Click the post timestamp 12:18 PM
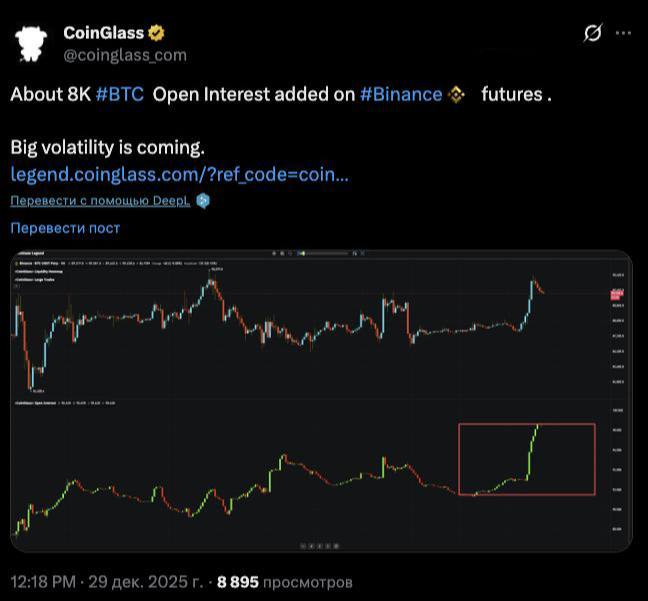This screenshot has height=601, width=648. tap(44, 581)
